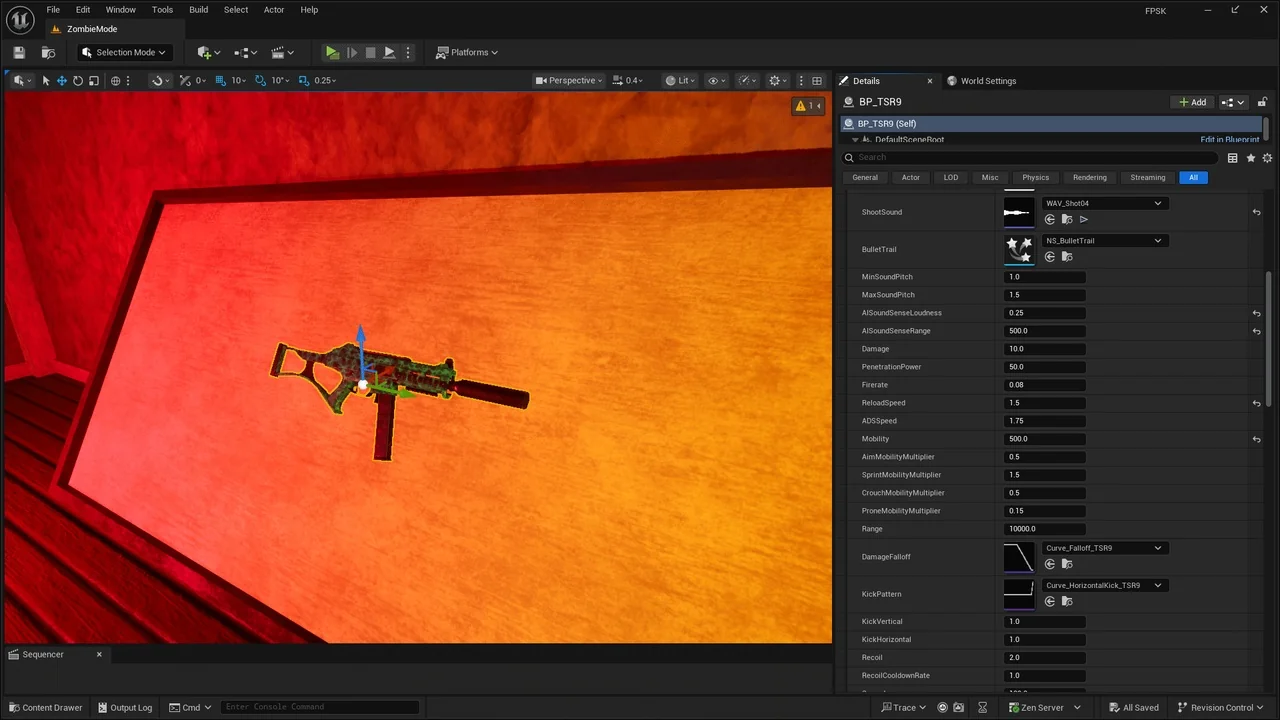
Task: Select the translate move tool
Action: coord(61,81)
